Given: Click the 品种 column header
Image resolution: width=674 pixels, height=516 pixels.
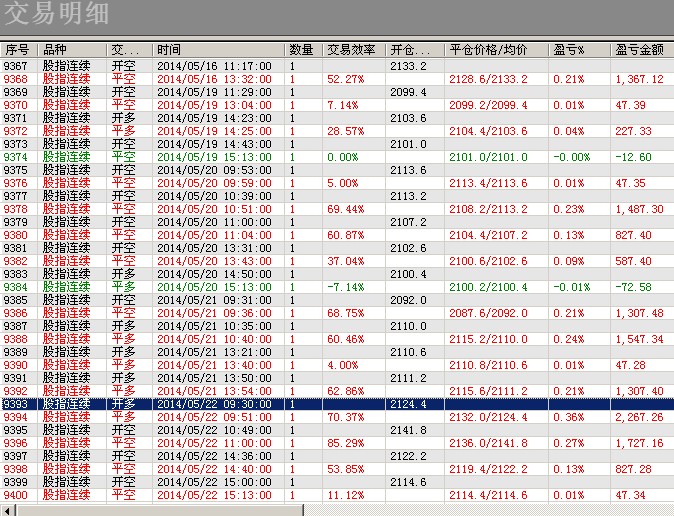Looking at the screenshot, I should pyautogui.click(x=72, y=50).
